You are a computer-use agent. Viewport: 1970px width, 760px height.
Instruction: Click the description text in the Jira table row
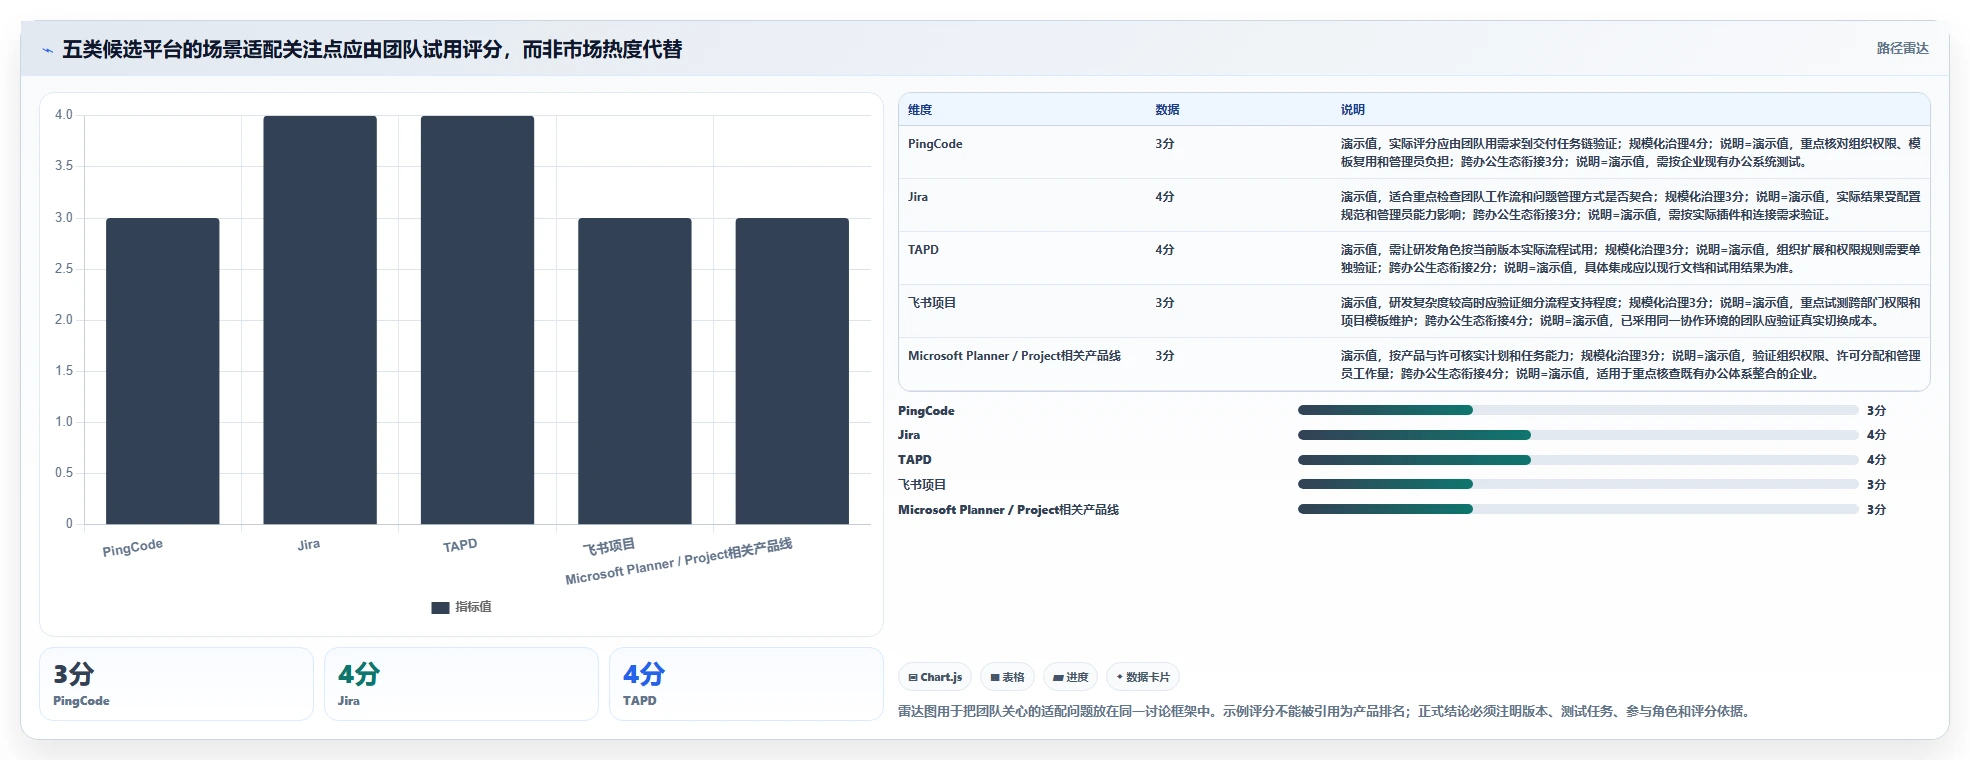click(x=1630, y=206)
